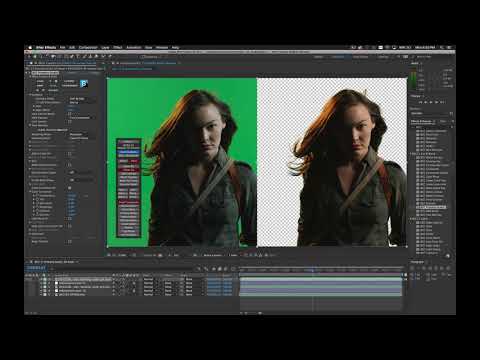The image size is (480, 360).
Task: Open the Audio panel tab
Action: pyautogui.click(x=415, y=63)
